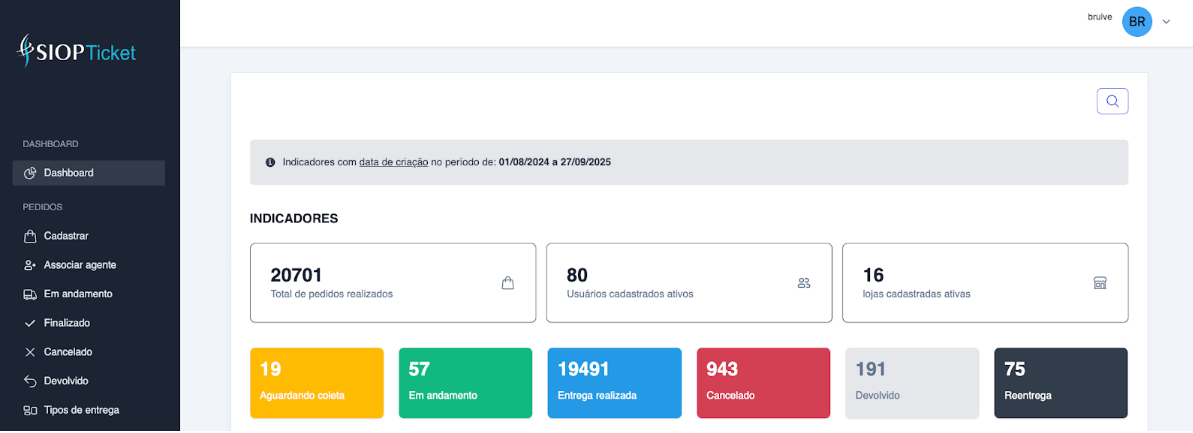Click the BR user avatar

1137,21
